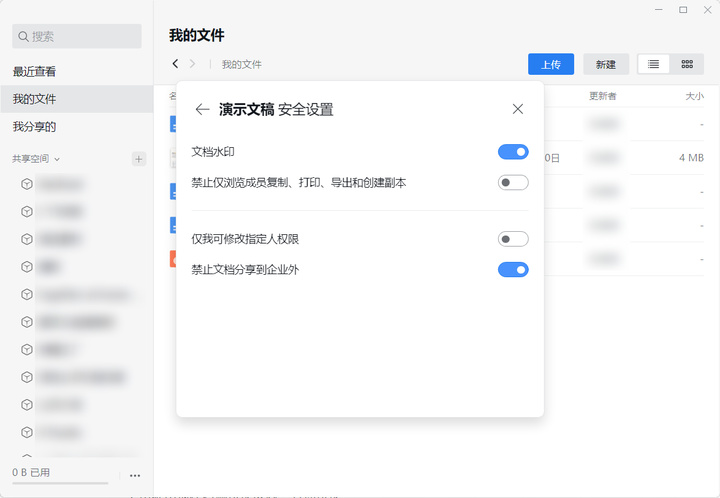Switch to grid view
The image size is (720, 498).
tap(687, 64)
